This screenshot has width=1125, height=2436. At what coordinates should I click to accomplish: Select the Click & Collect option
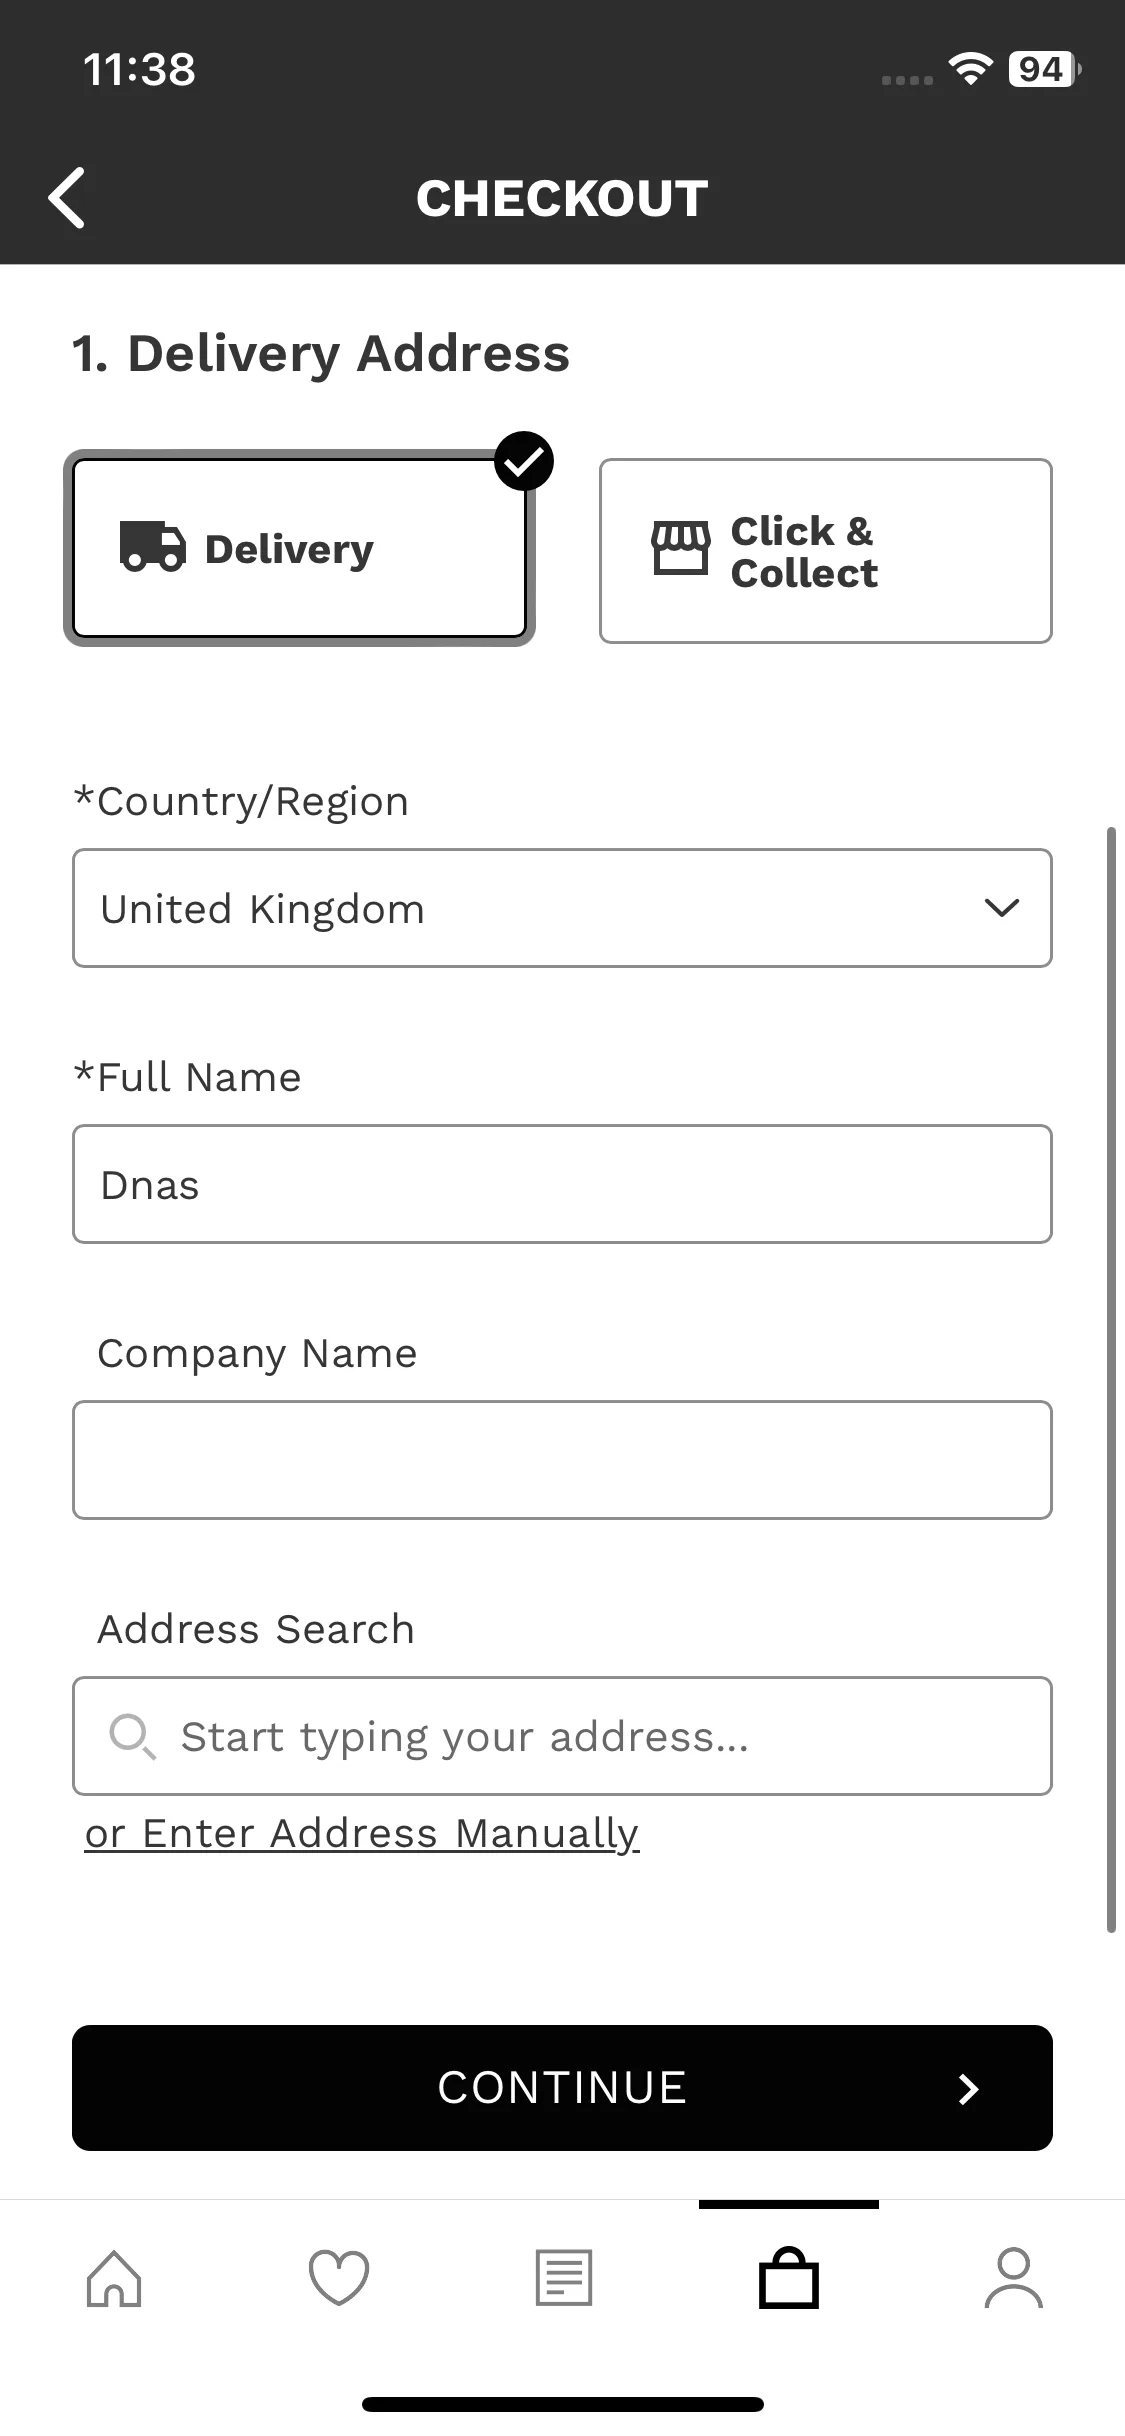click(x=826, y=551)
